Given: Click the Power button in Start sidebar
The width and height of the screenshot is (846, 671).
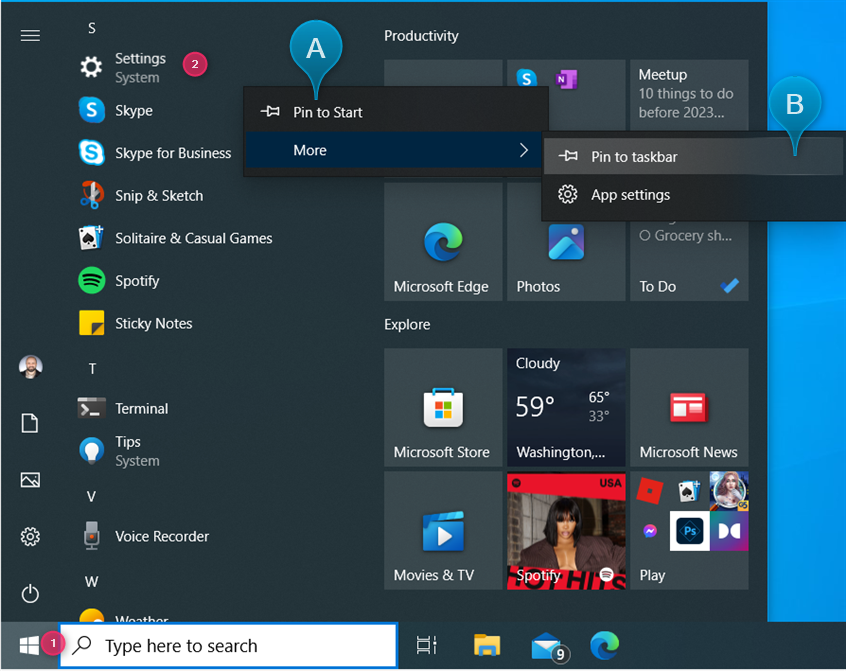Looking at the screenshot, I should point(30,593).
